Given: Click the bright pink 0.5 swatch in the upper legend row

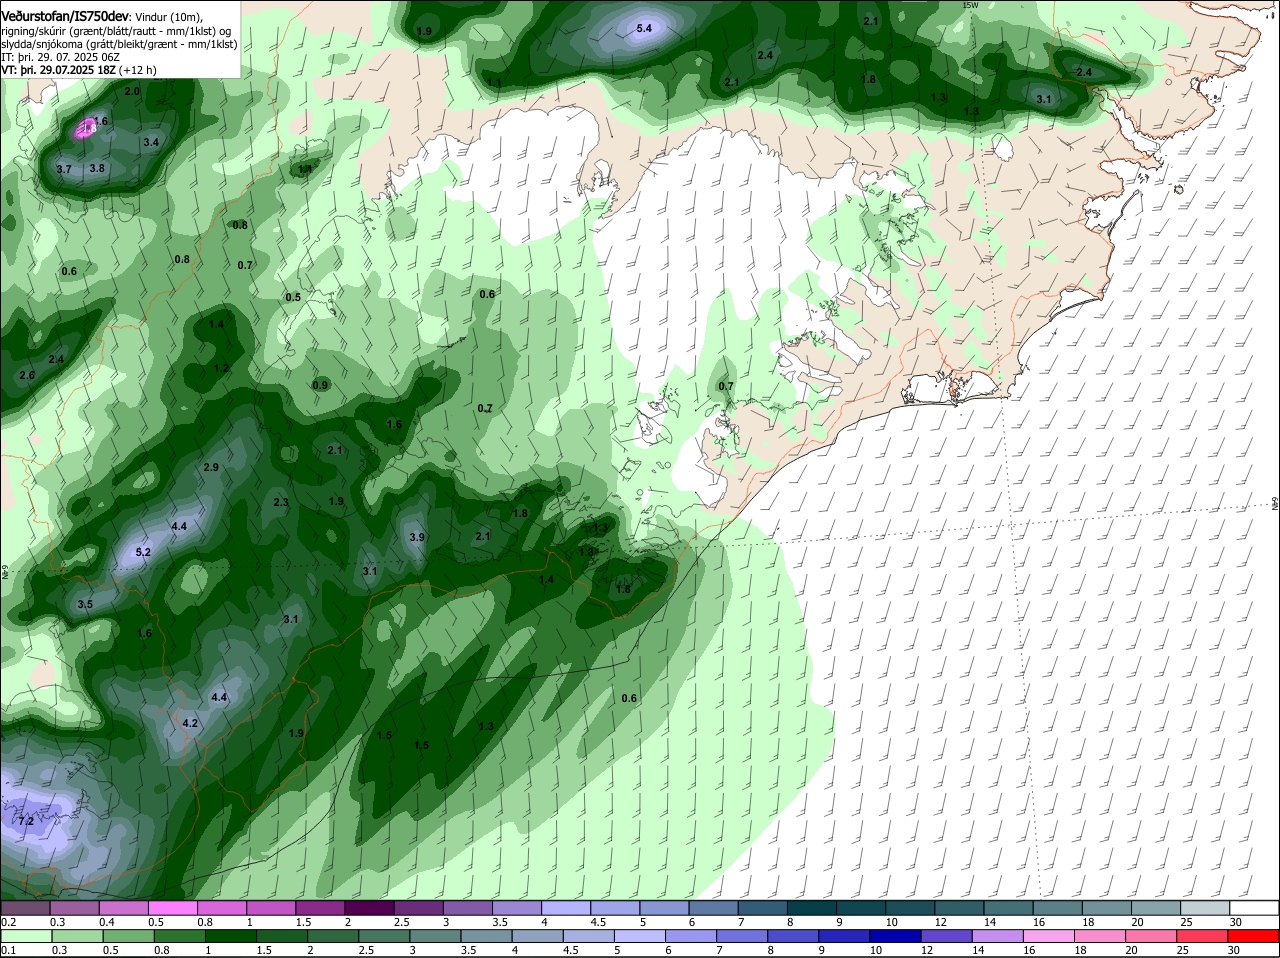Looking at the screenshot, I should (x=172, y=908).
